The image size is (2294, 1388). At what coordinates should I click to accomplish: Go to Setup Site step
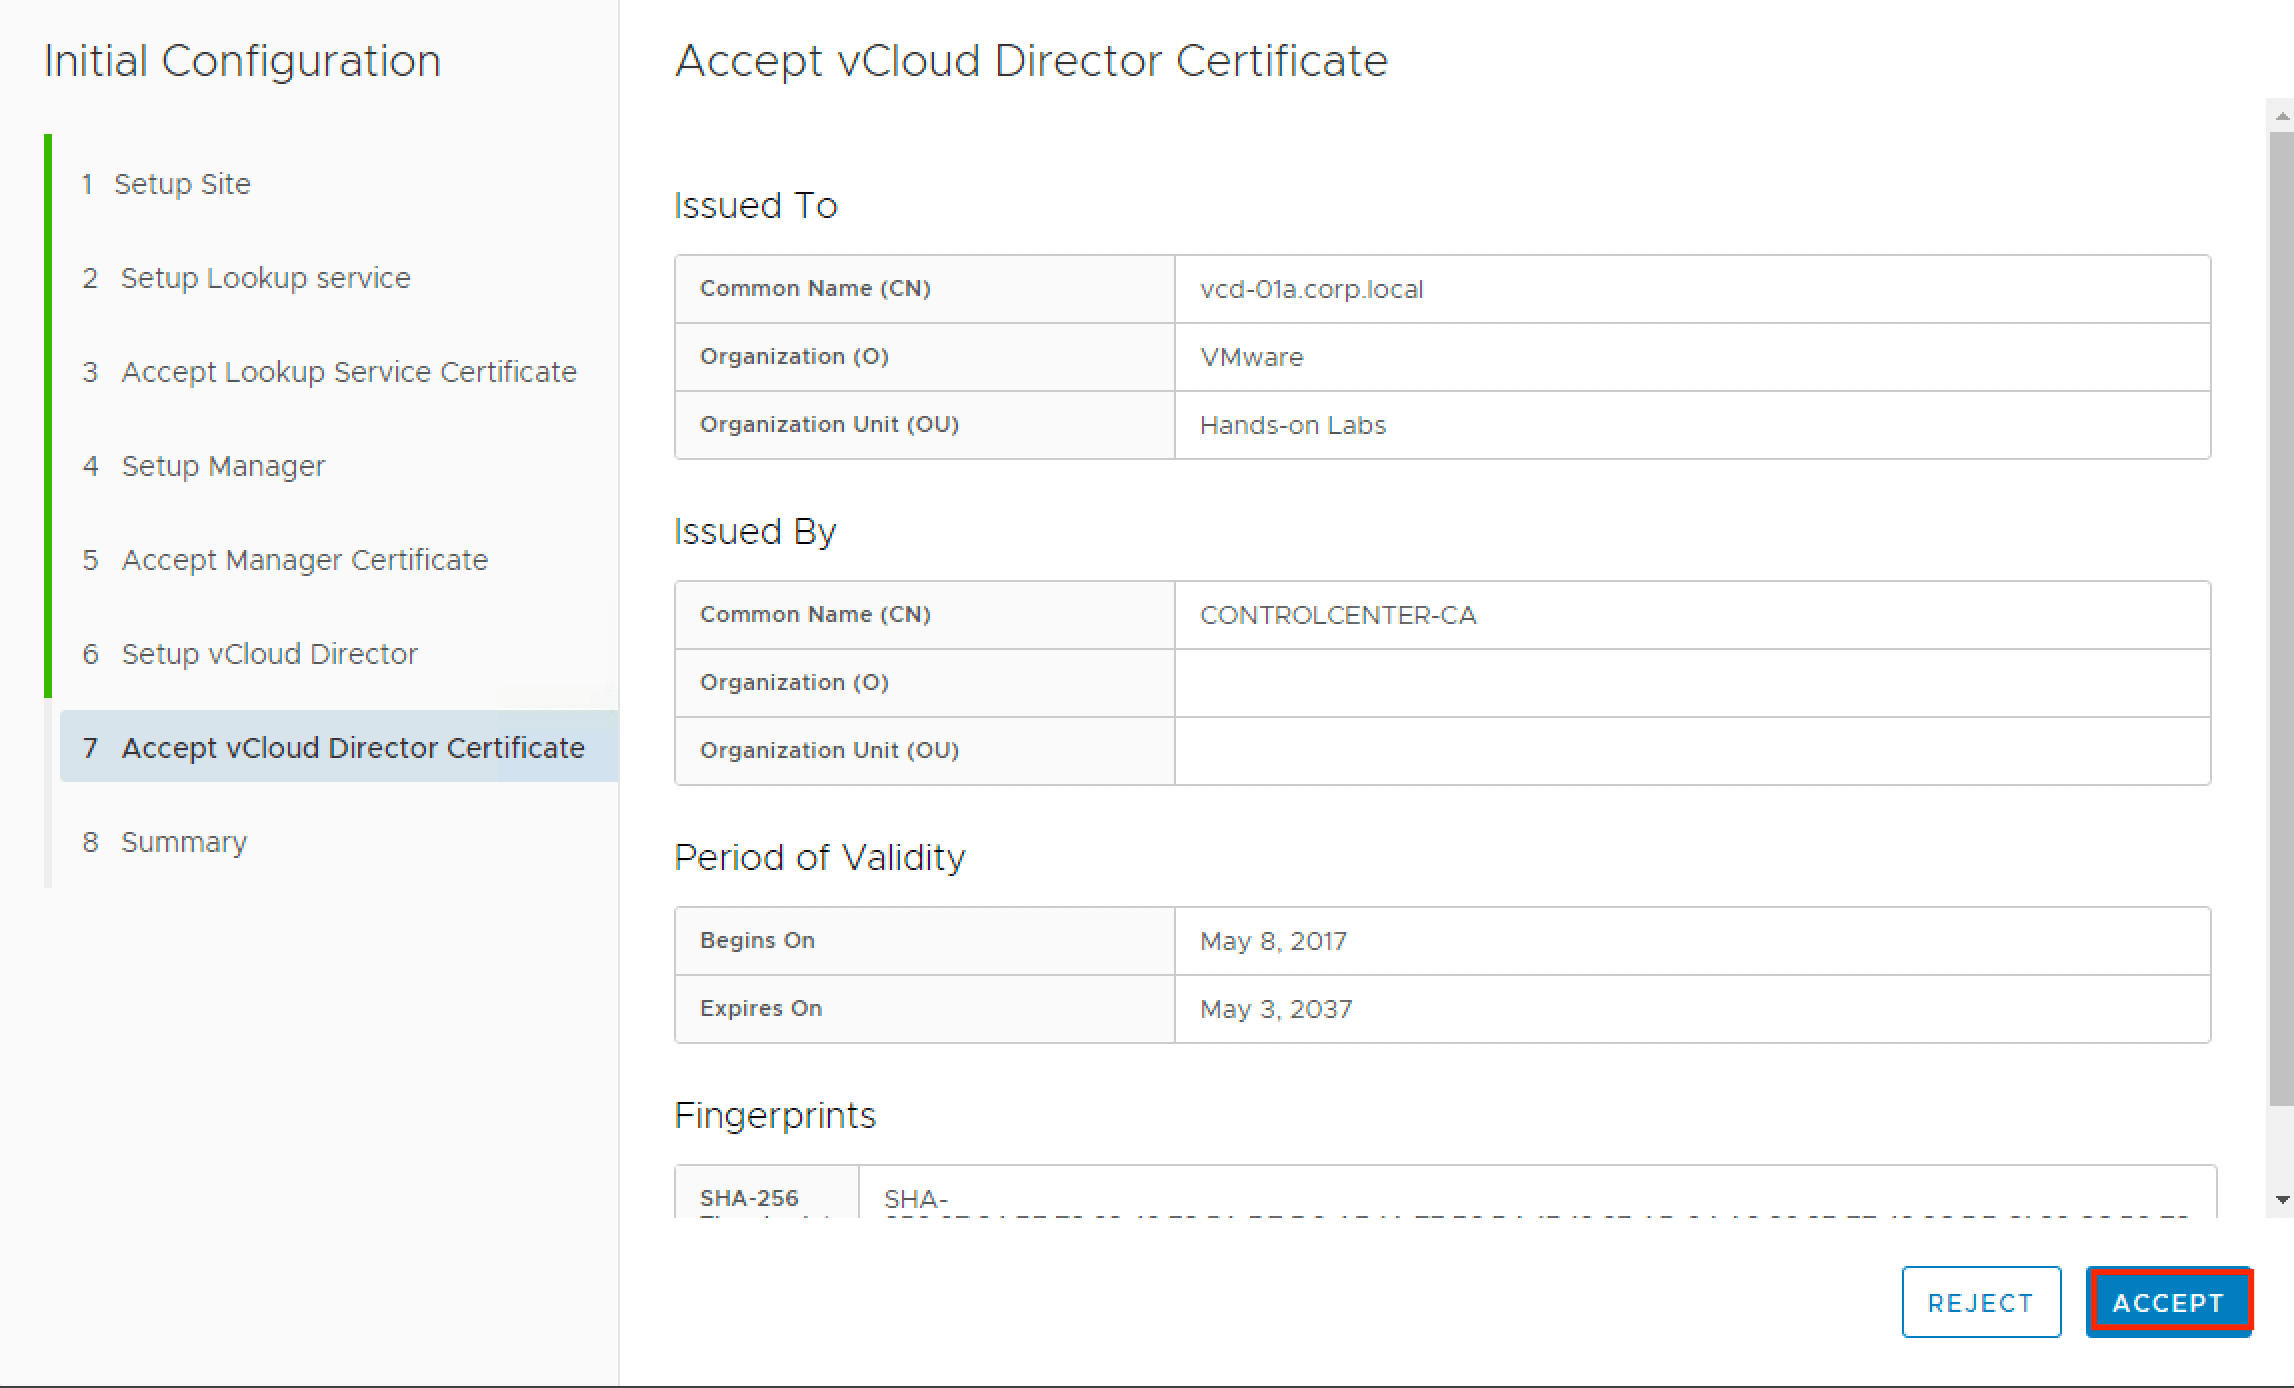coord(182,184)
